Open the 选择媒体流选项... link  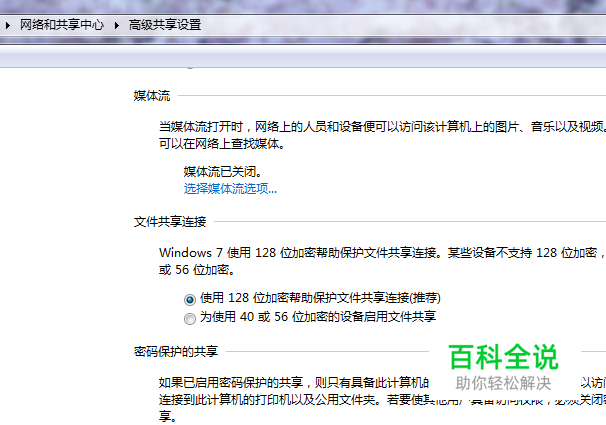pos(230,189)
